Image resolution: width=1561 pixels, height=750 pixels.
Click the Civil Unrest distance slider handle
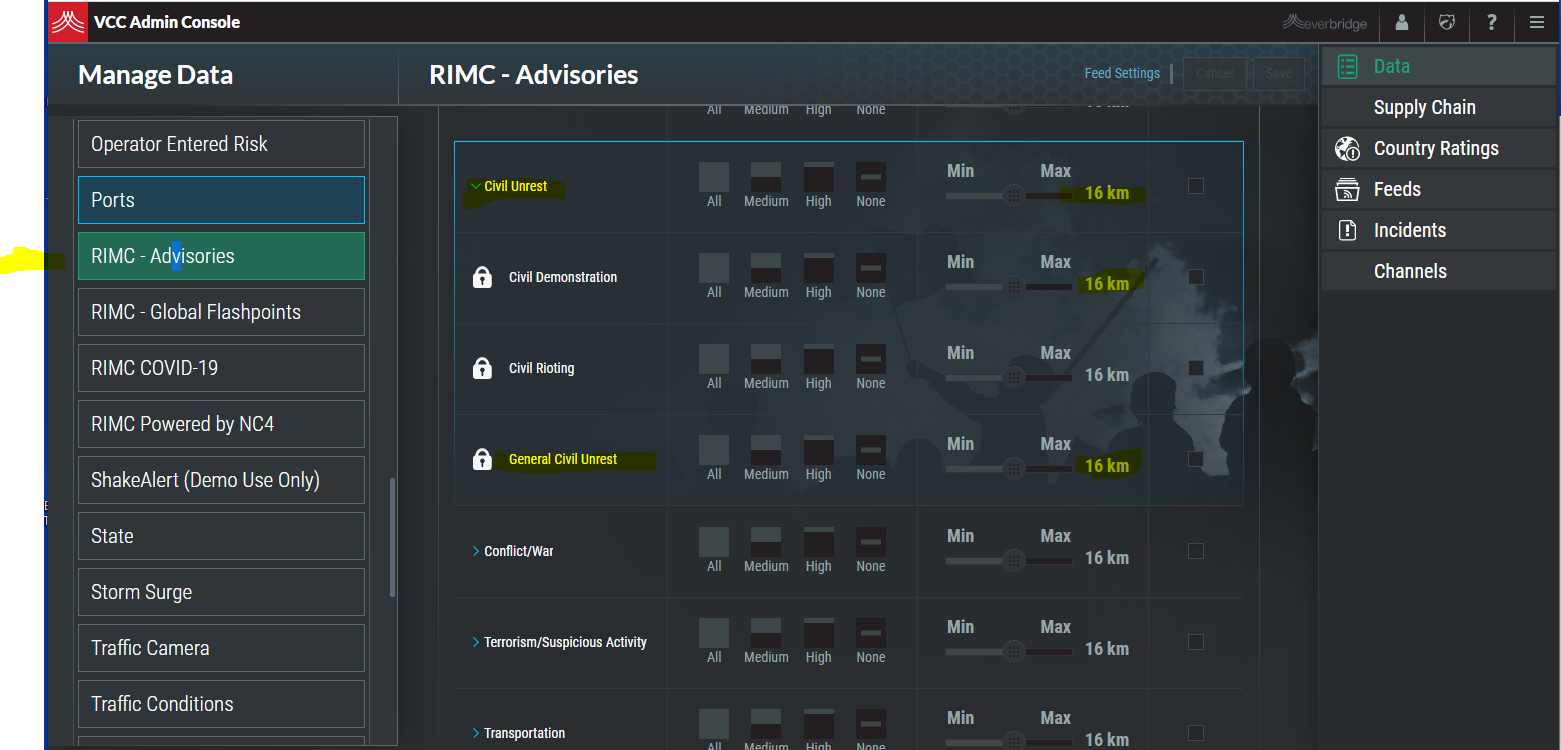[1013, 195]
